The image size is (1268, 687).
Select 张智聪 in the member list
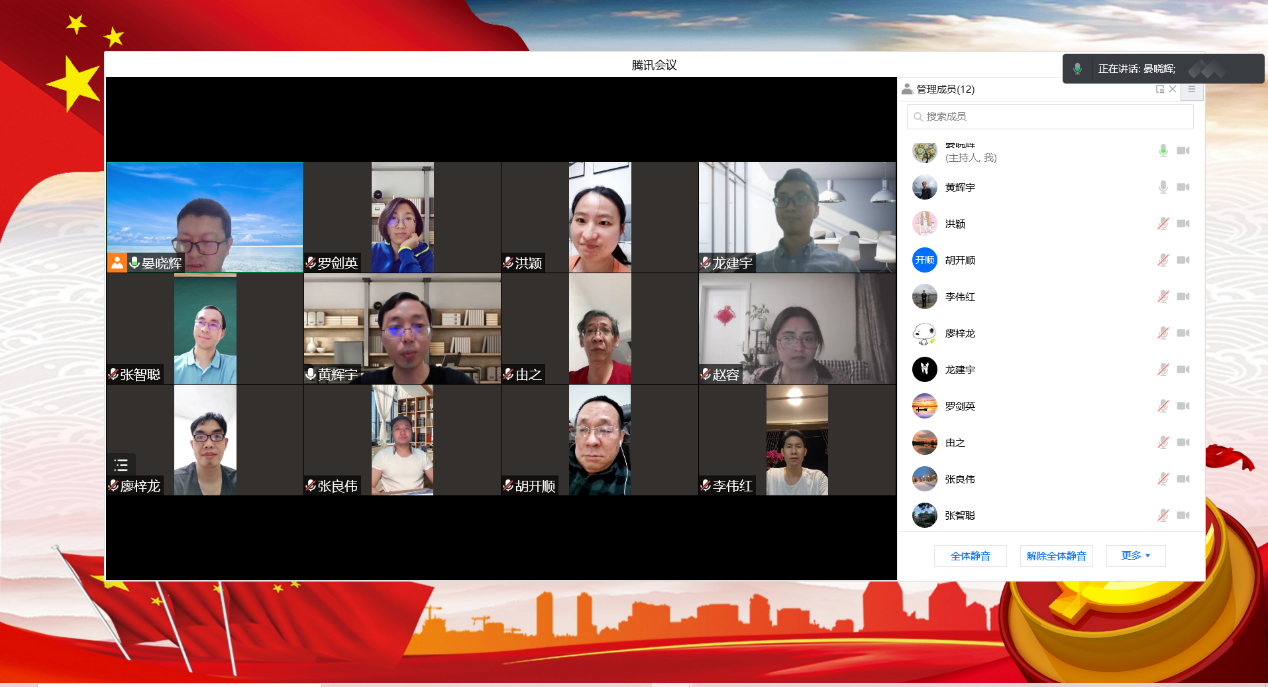click(960, 515)
